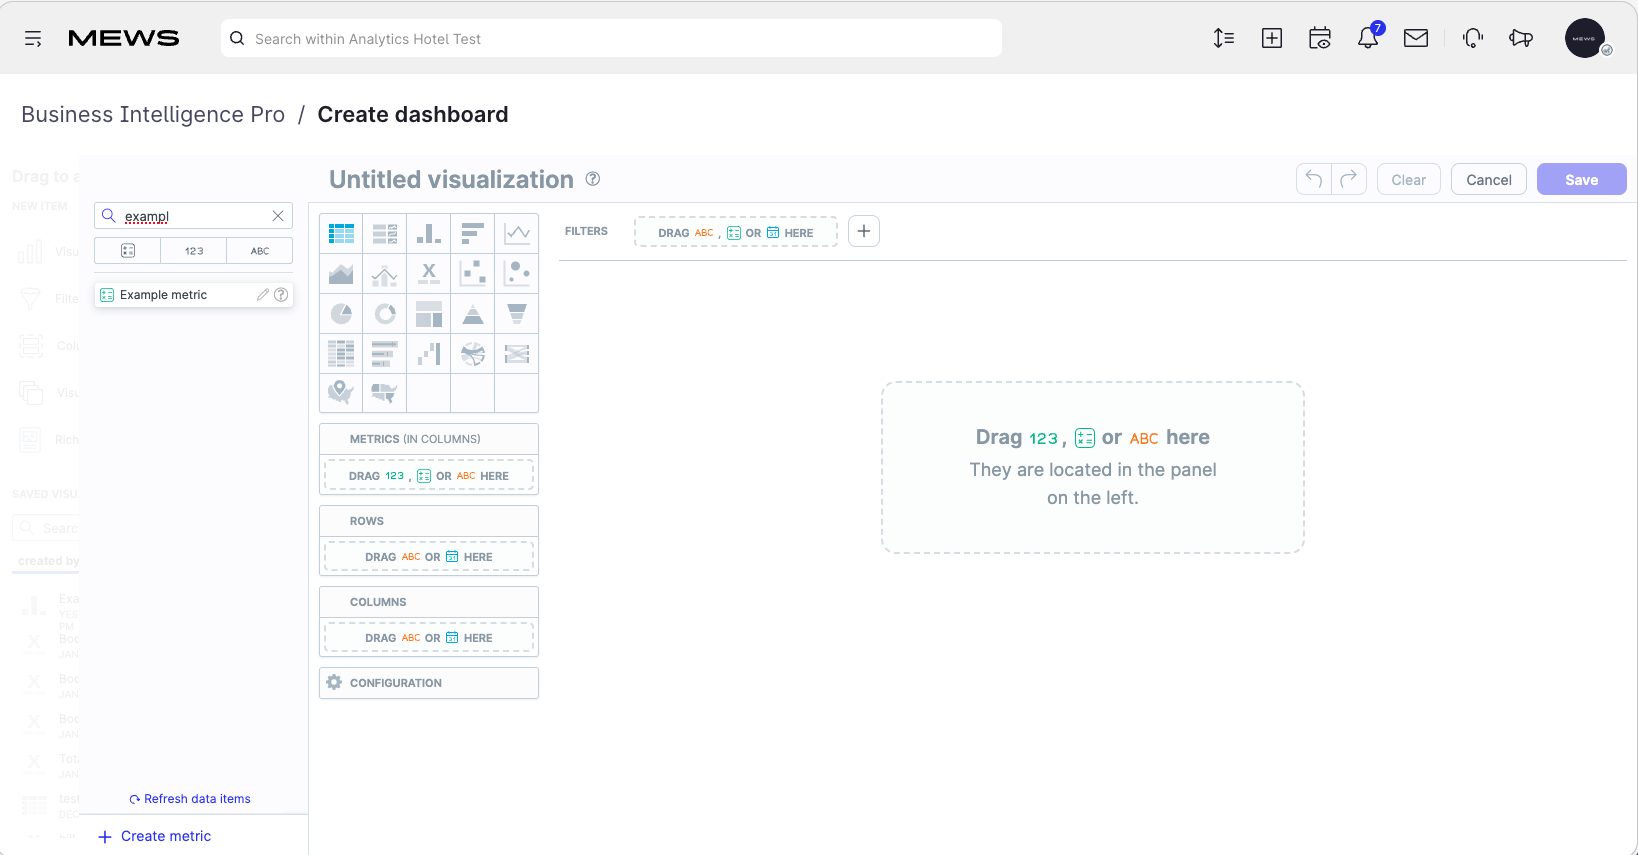Open the reservations calendar icon
This screenshot has width=1638, height=855.
tap(1320, 38)
